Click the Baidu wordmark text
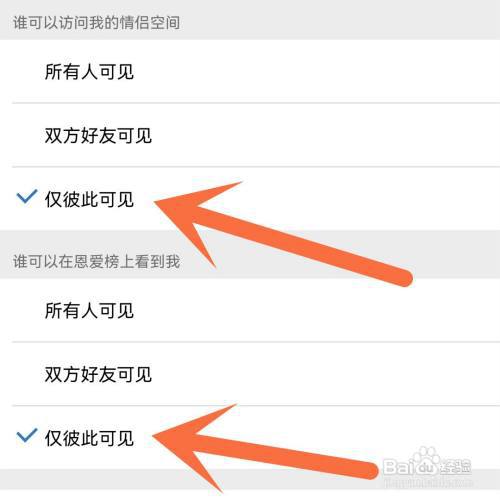 point(410,467)
